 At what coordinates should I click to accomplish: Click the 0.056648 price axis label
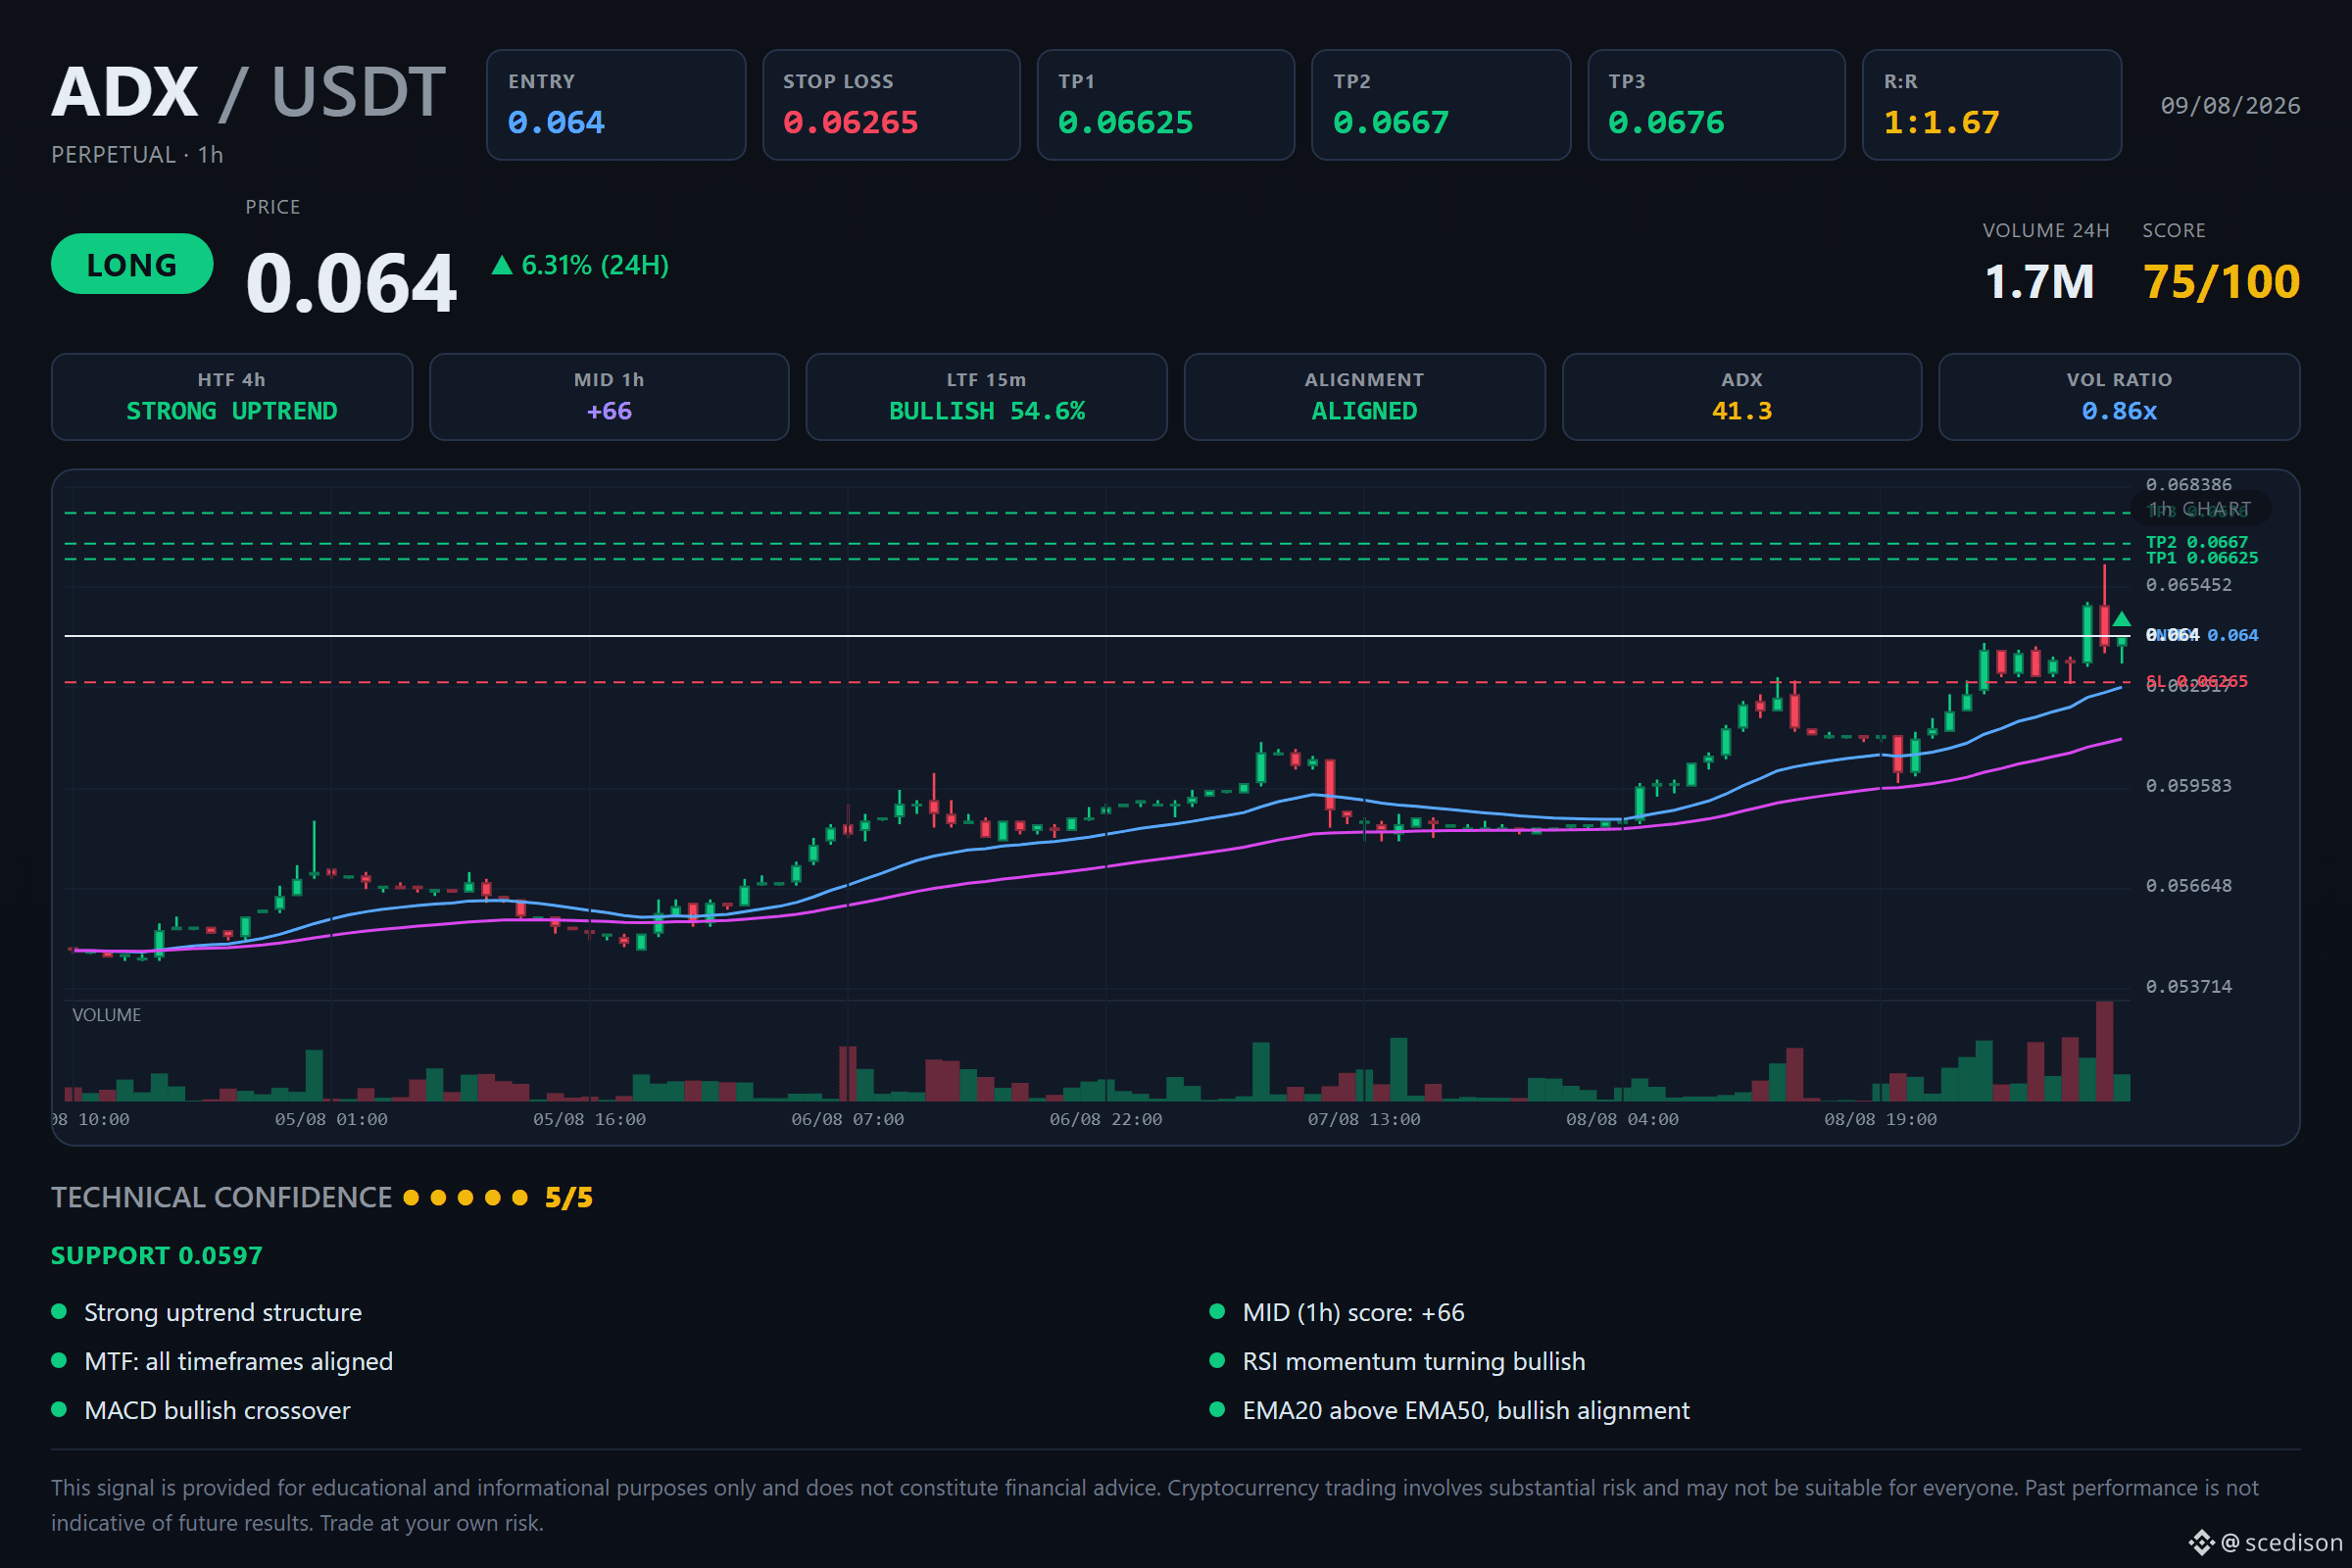coord(2189,886)
